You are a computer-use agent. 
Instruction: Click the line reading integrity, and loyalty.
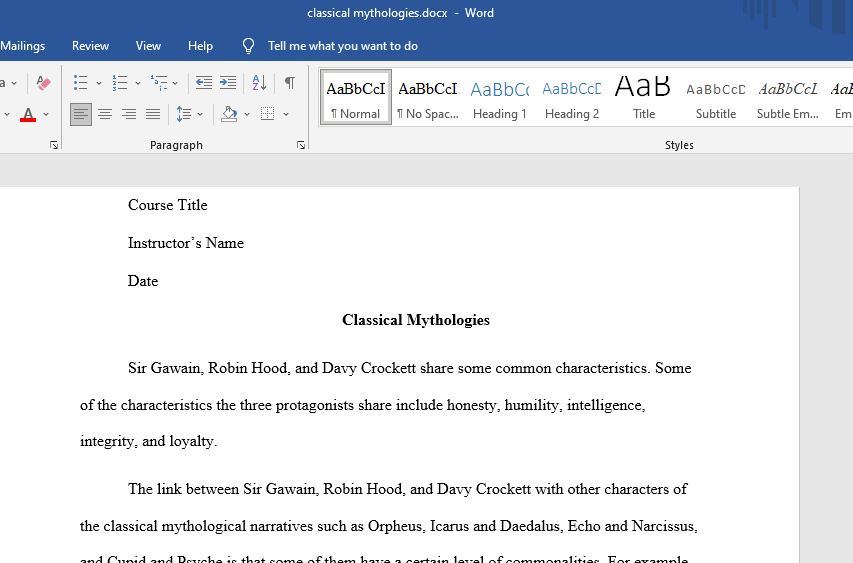149,441
